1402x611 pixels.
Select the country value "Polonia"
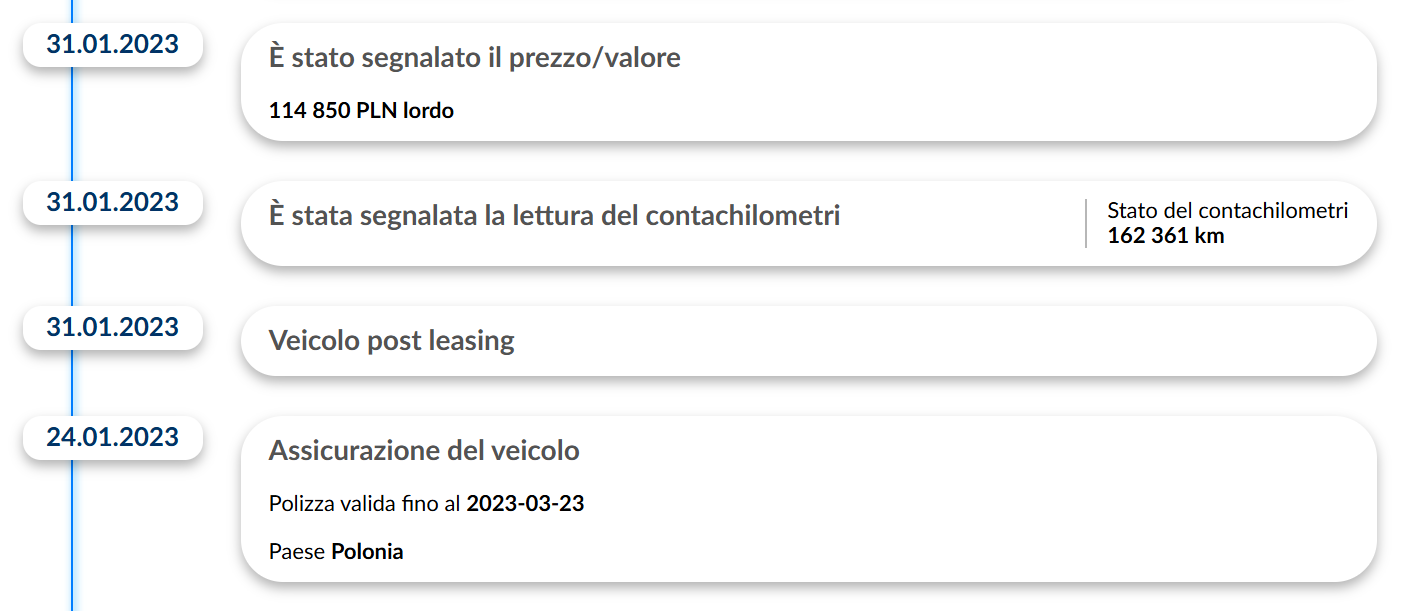coord(367,552)
